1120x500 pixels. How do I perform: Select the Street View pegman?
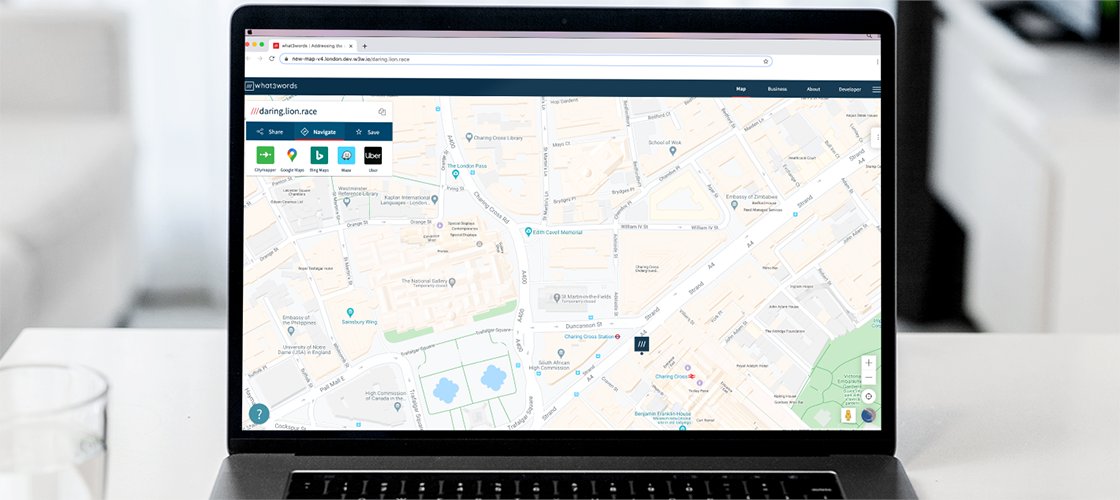pos(848,416)
